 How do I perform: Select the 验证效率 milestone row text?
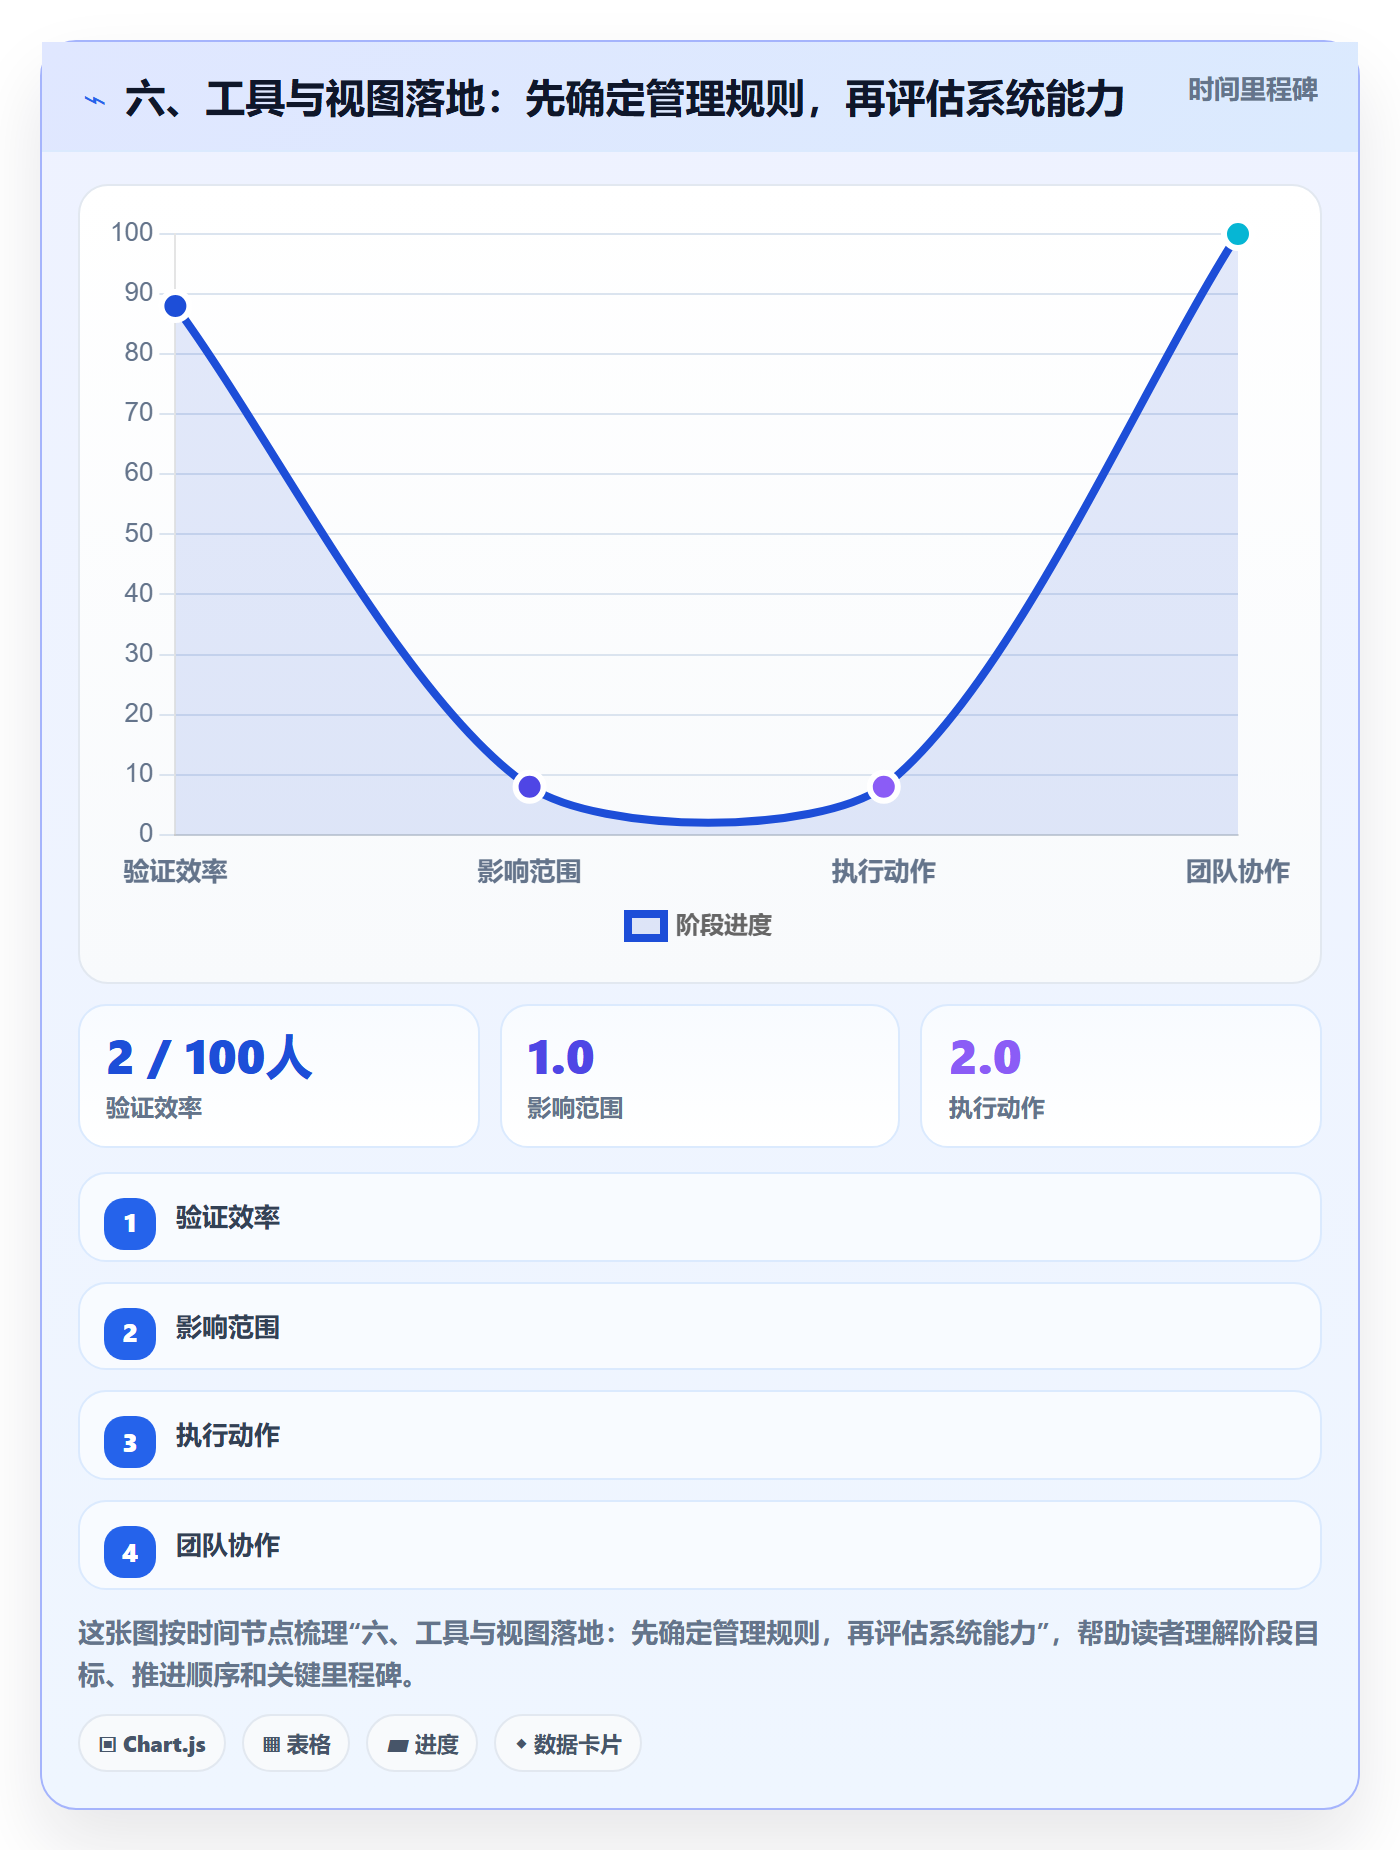pyautogui.click(x=228, y=1217)
